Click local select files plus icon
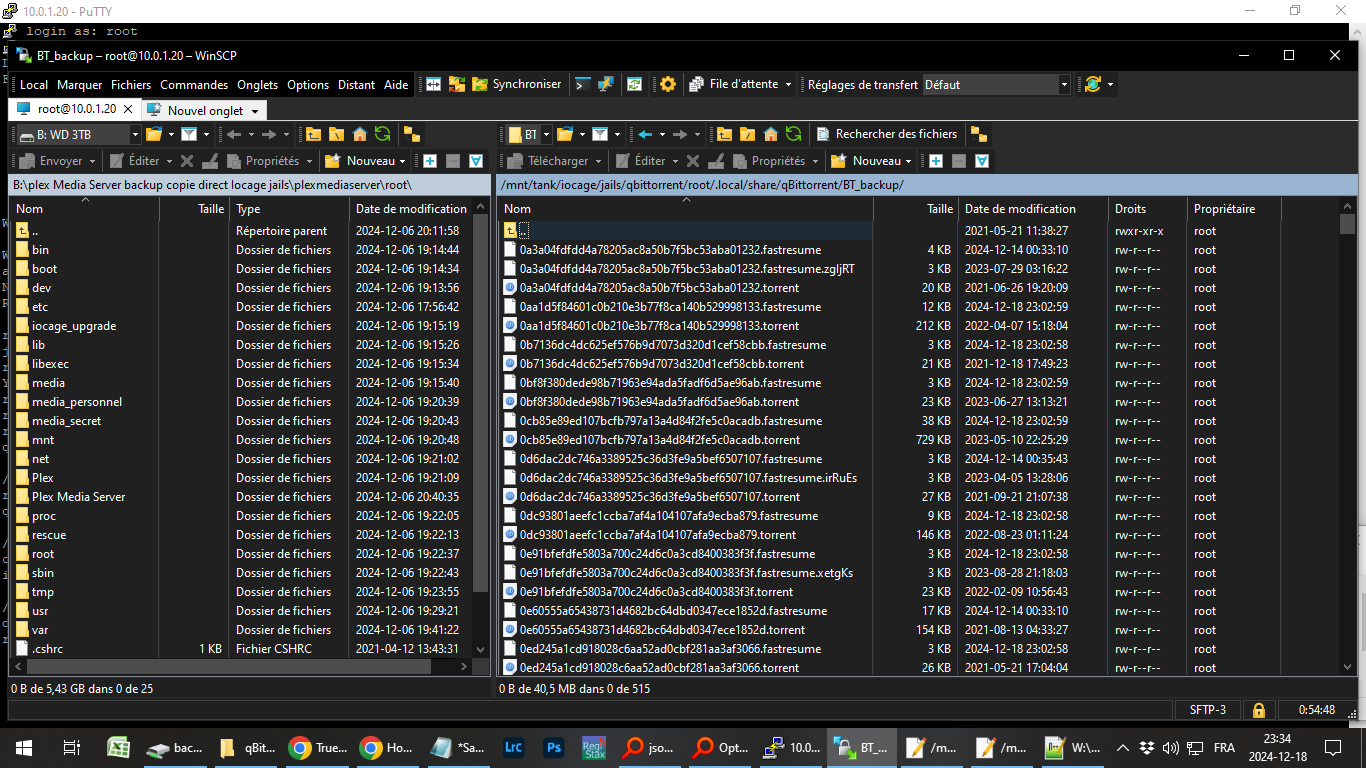Image resolution: width=1366 pixels, height=768 pixels. [x=430, y=161]
